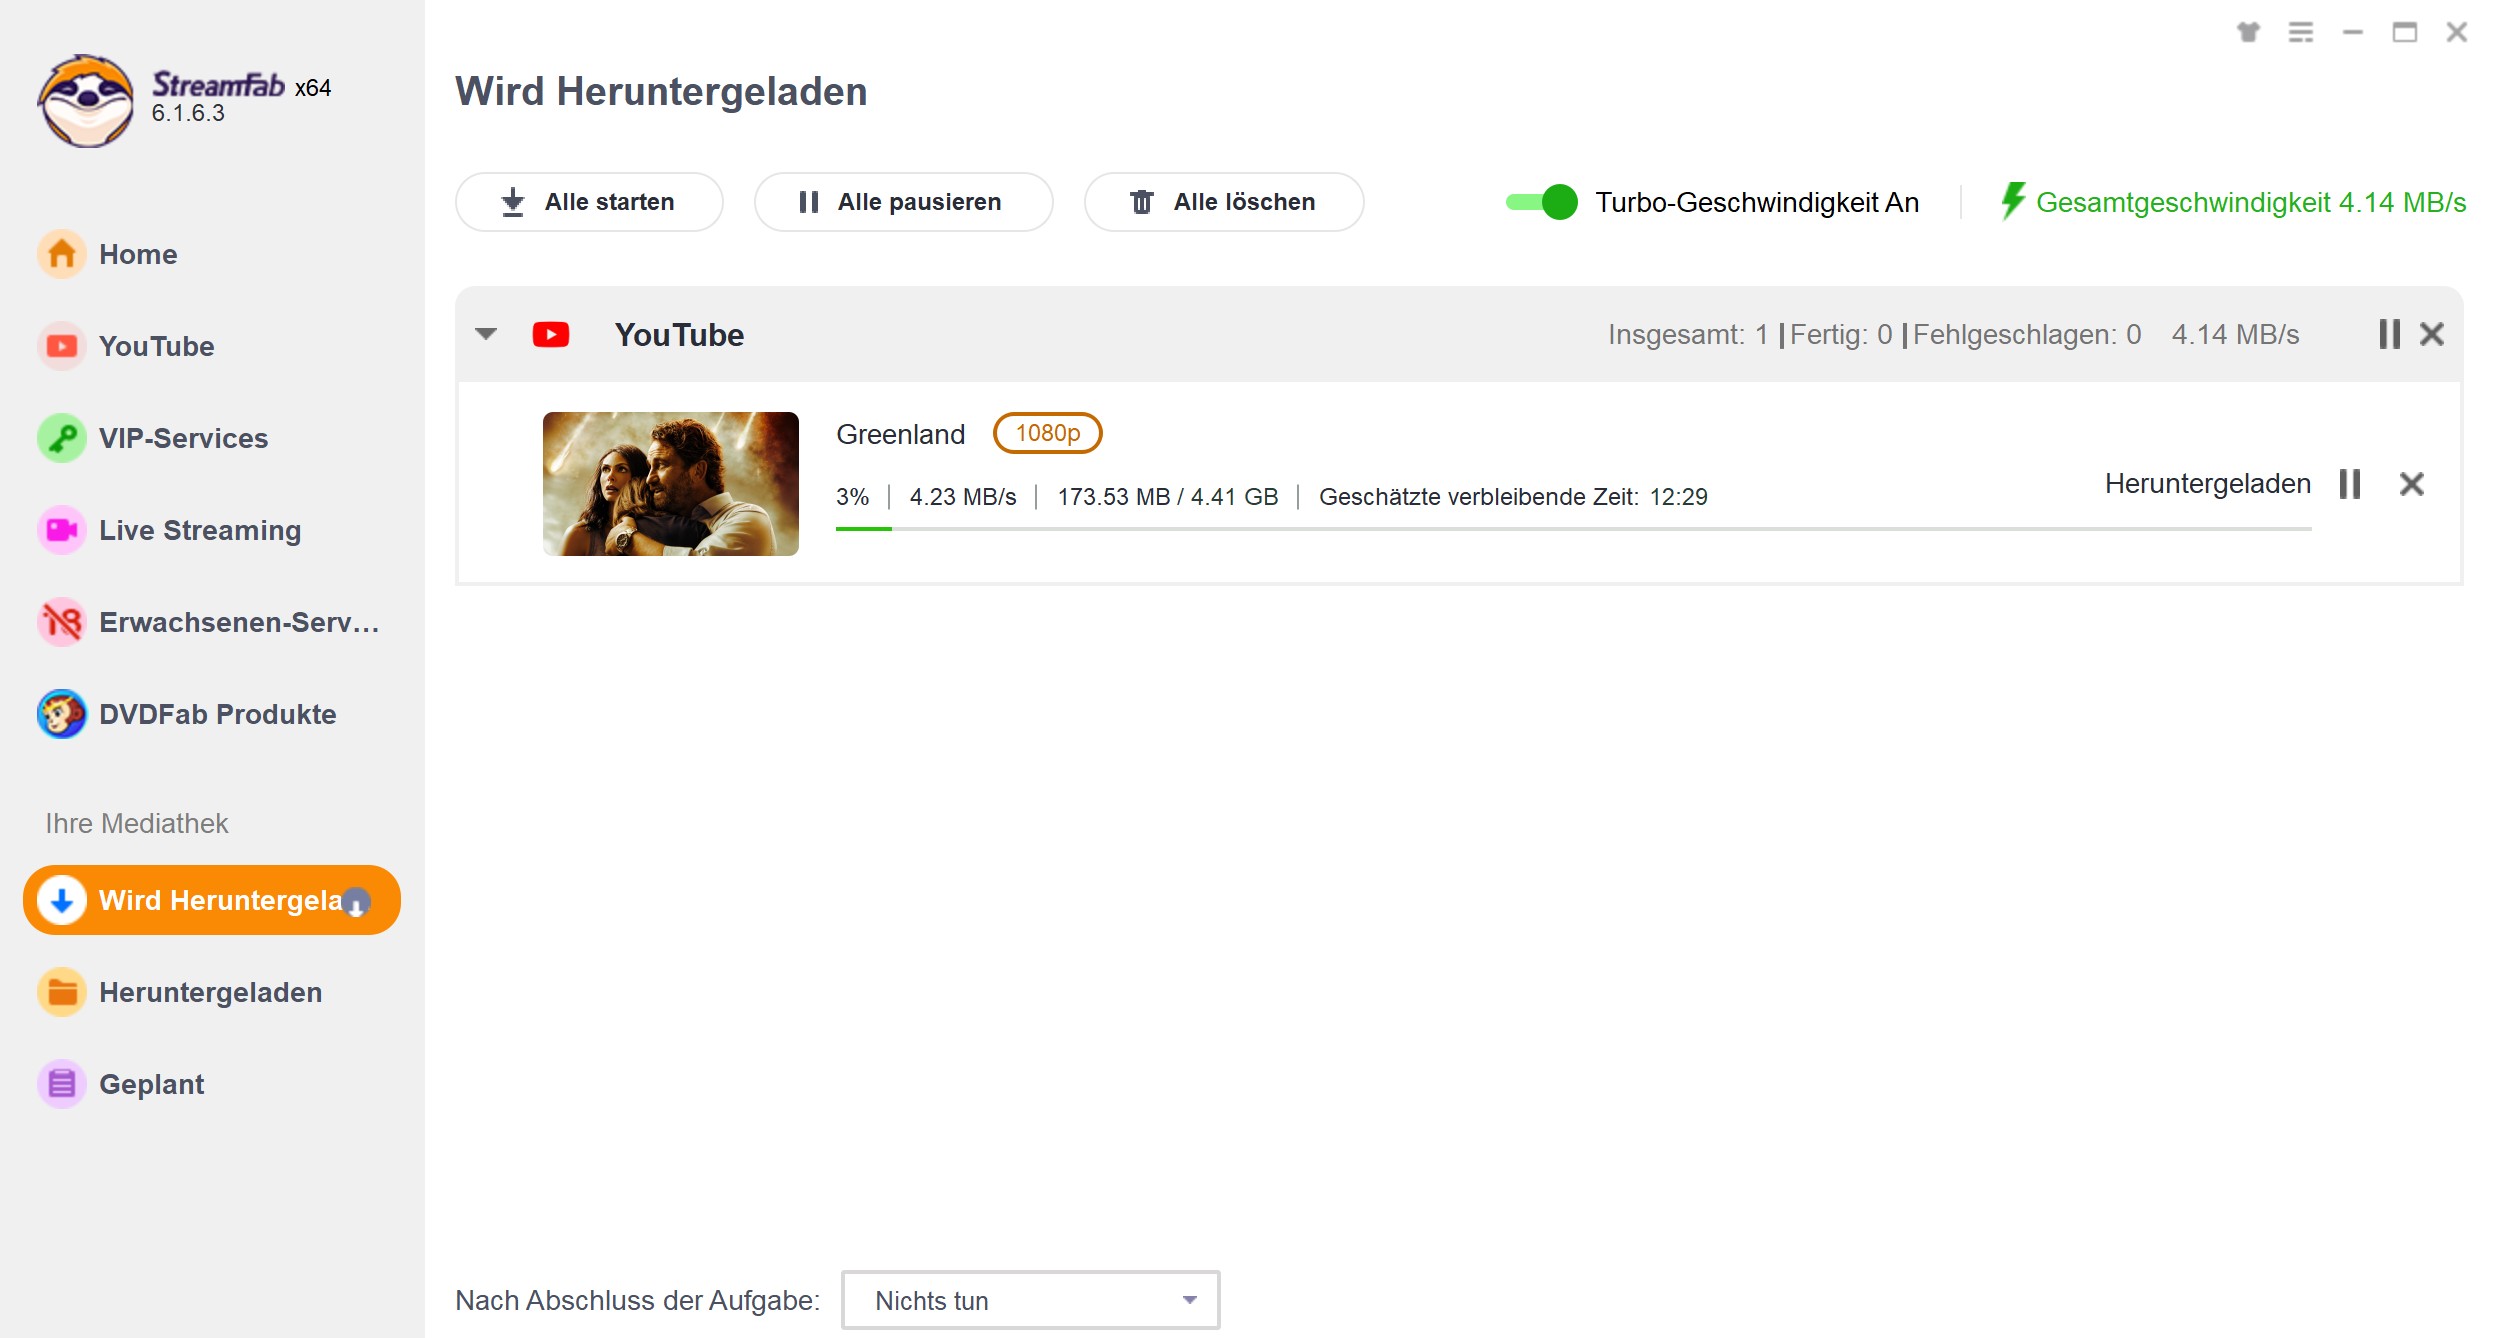Open YouTube section in sidebar
The image size is (2494, 1338).
click(x=157, y=345)
